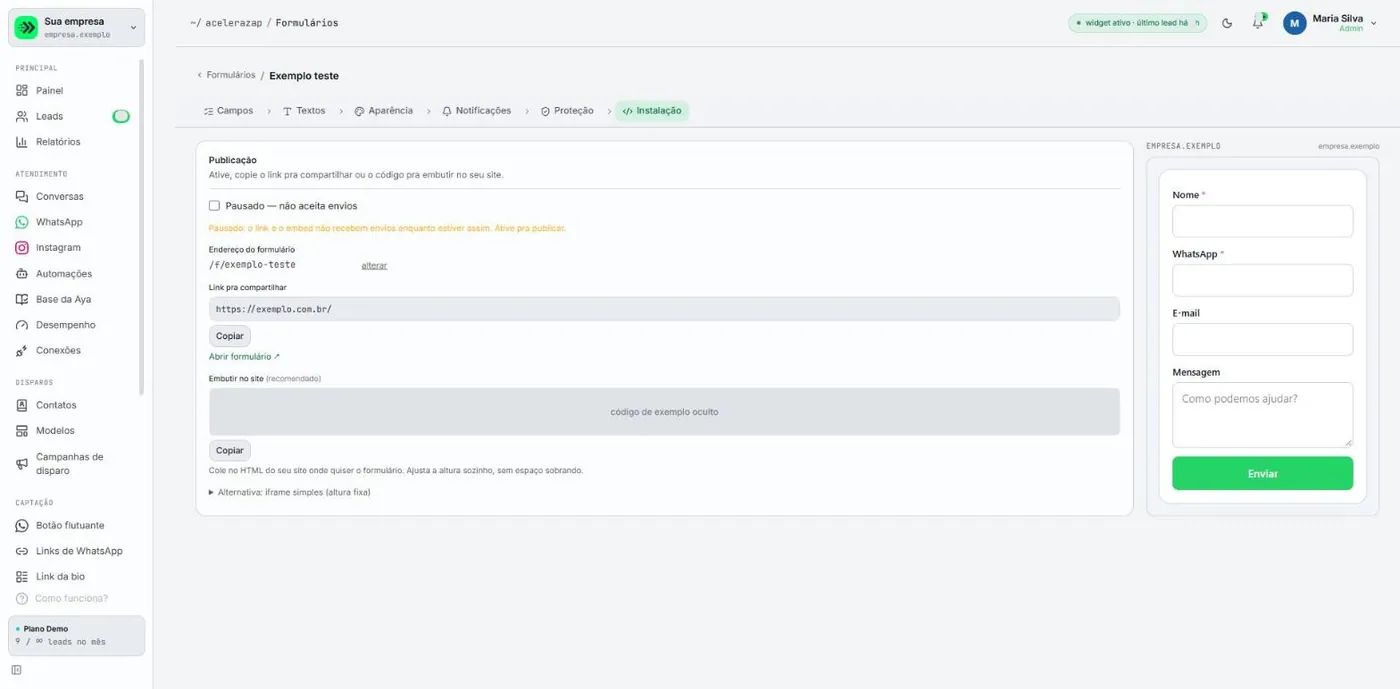The width and height of the screenshot is (1400, 689).
Task: Click the Plano Demo usage card
Action: (77, 635)
